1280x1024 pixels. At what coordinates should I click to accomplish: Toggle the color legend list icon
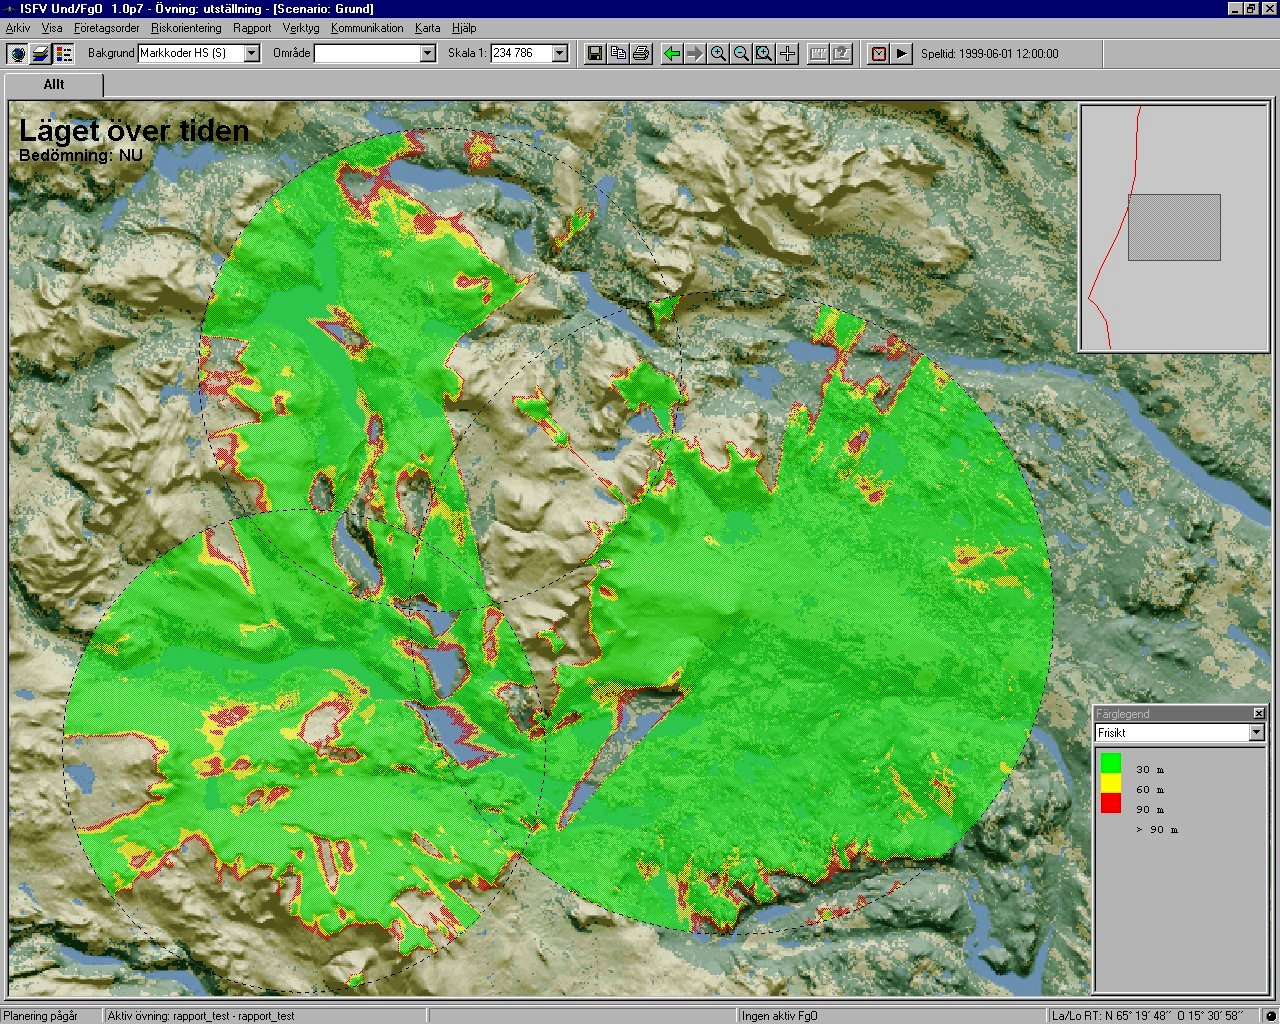click(64, 53)
